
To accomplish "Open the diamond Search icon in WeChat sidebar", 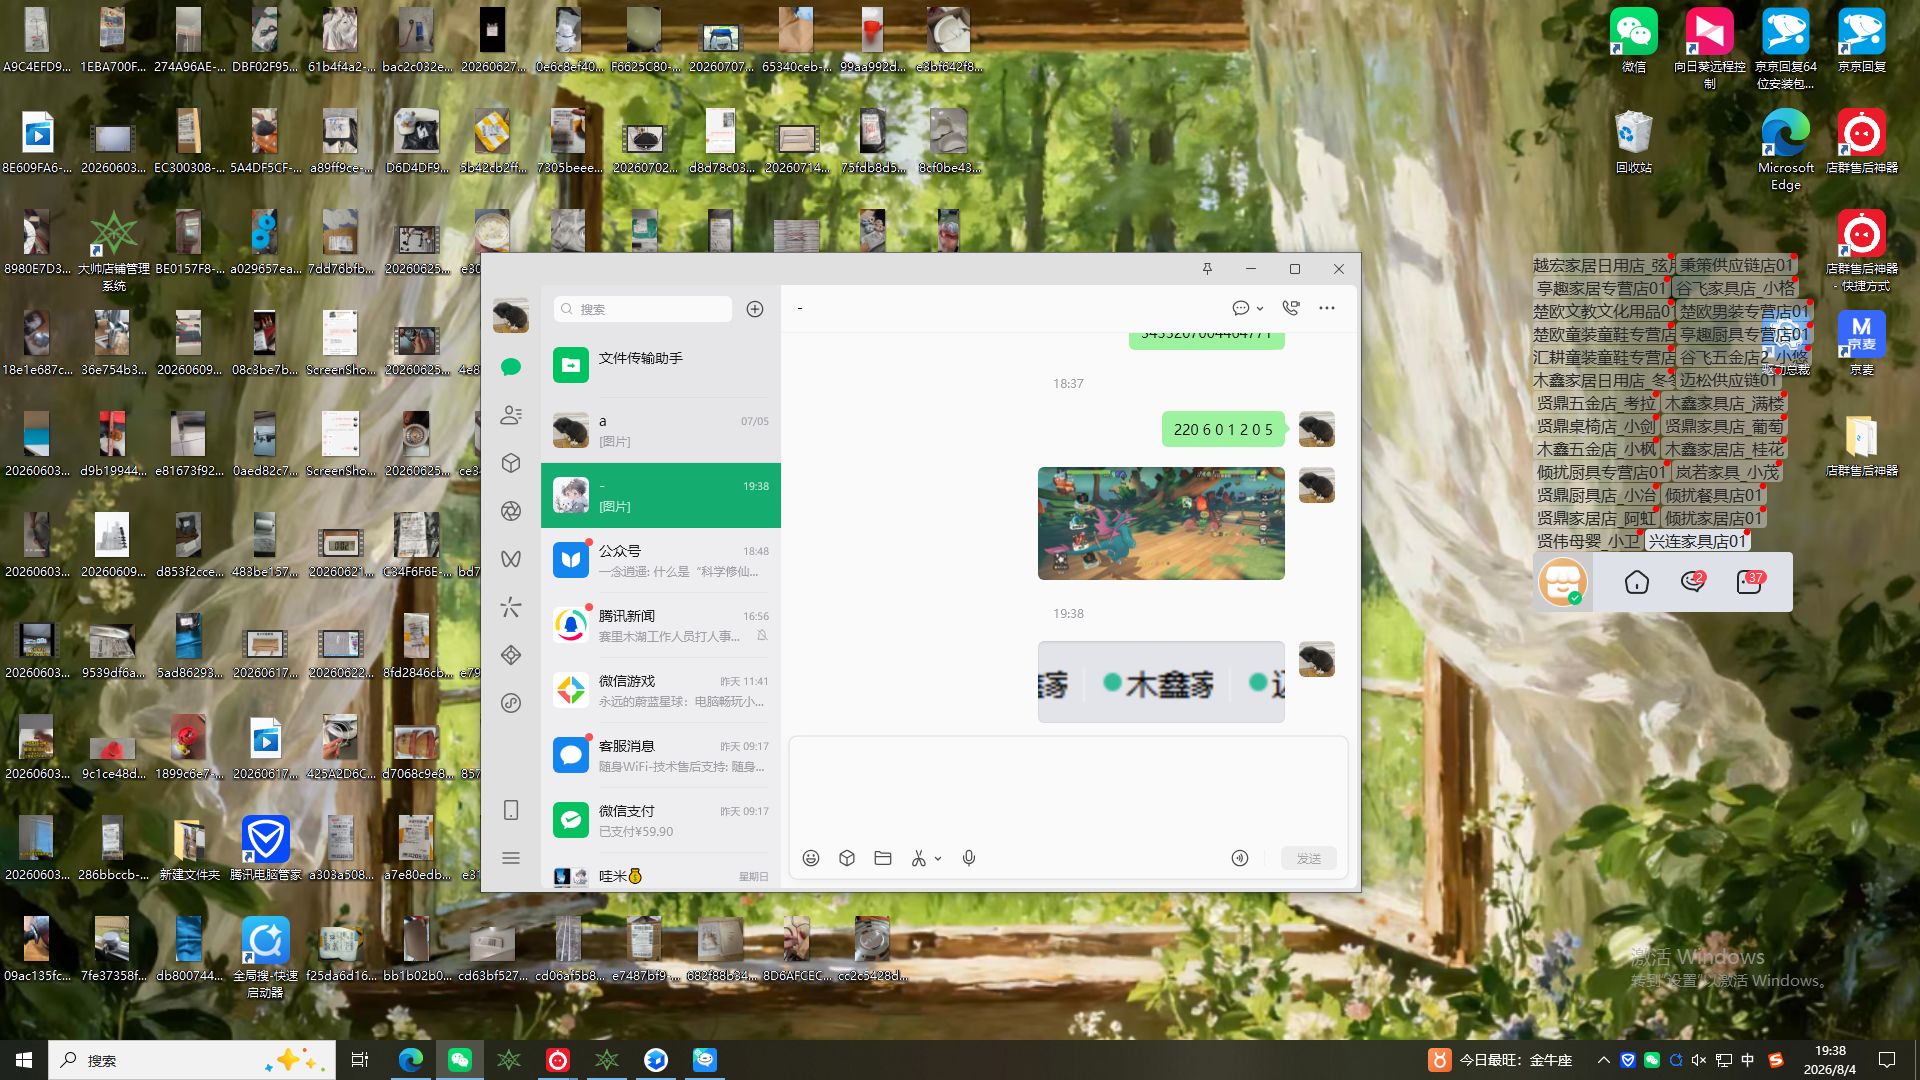I will click(511, 655).
